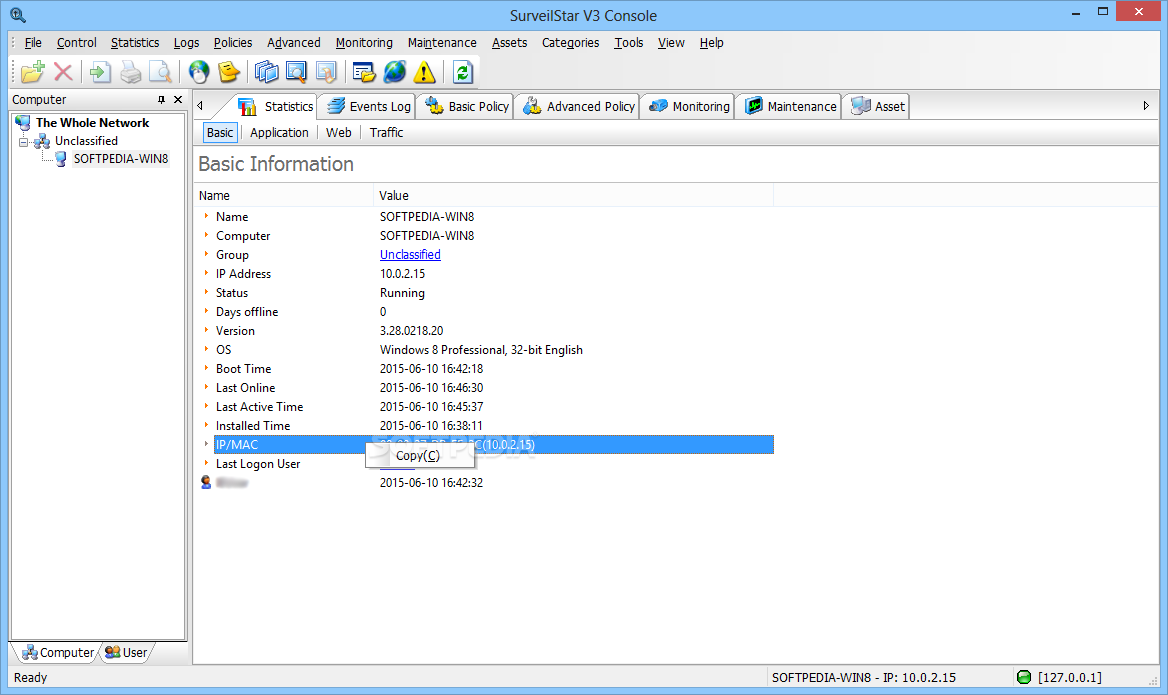
Task: Click the green connection status indicator icon
Action: pos(1024,677)
